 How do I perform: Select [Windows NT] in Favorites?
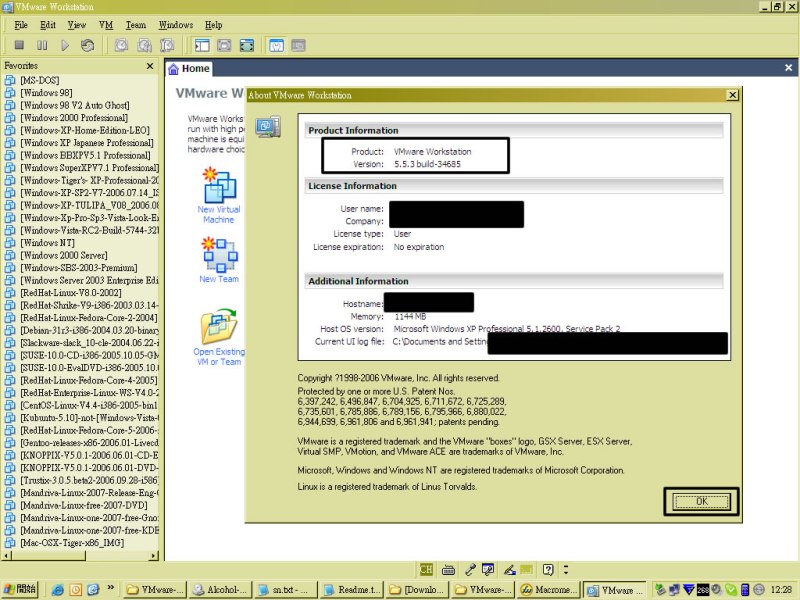47,242
